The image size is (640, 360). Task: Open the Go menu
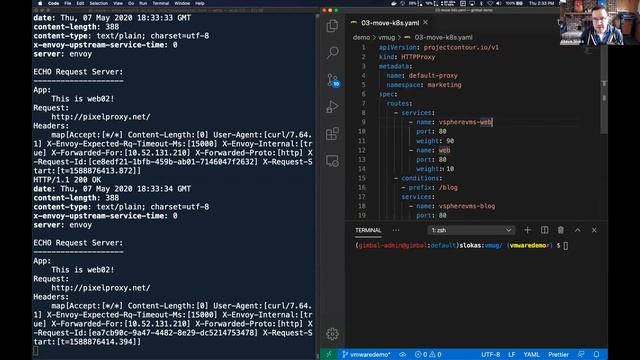pyautogui.click(x=131, y=3)
